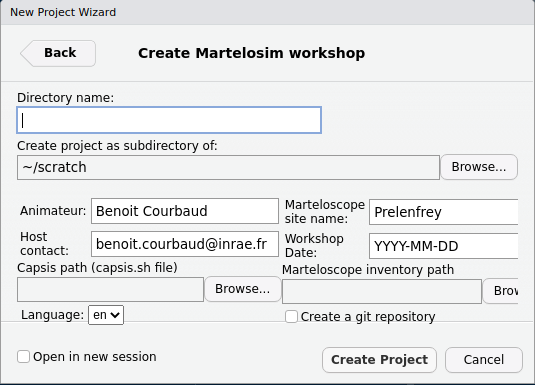
Task: Click the ~/scratch subdirectory path field
Action: (228, 167)
